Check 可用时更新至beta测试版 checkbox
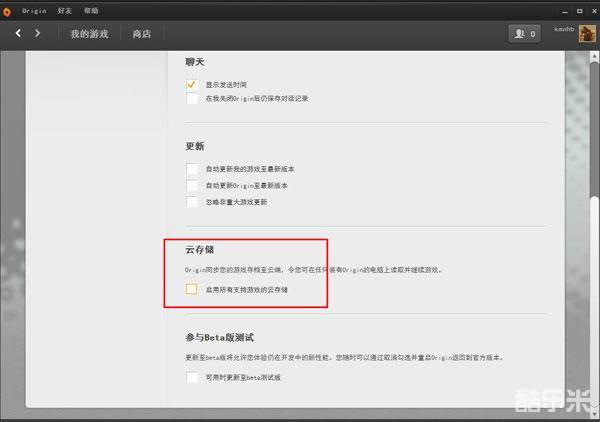Viewport: 600px width, 422px height. click(x=193, y=377)
